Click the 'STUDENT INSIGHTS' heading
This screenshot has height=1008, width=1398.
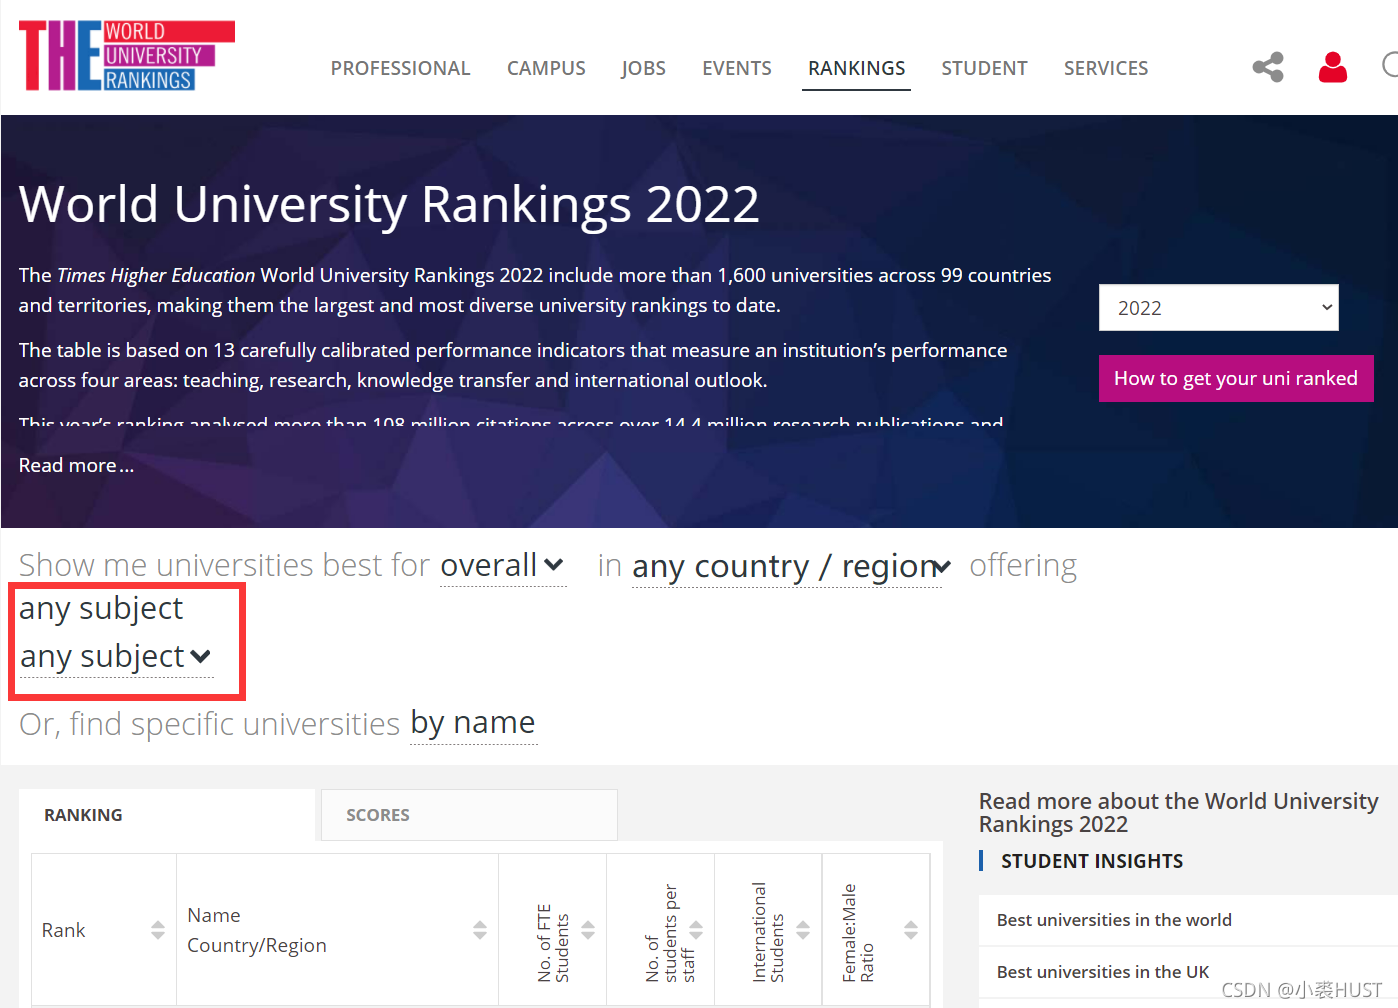(x=1092, y=861)
